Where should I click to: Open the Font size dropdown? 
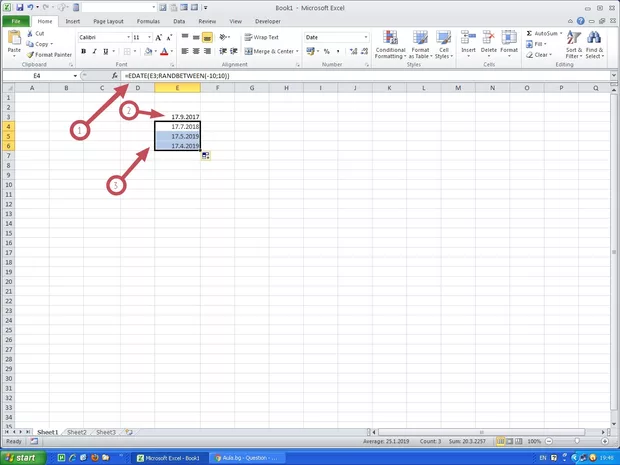coord(149,37)
